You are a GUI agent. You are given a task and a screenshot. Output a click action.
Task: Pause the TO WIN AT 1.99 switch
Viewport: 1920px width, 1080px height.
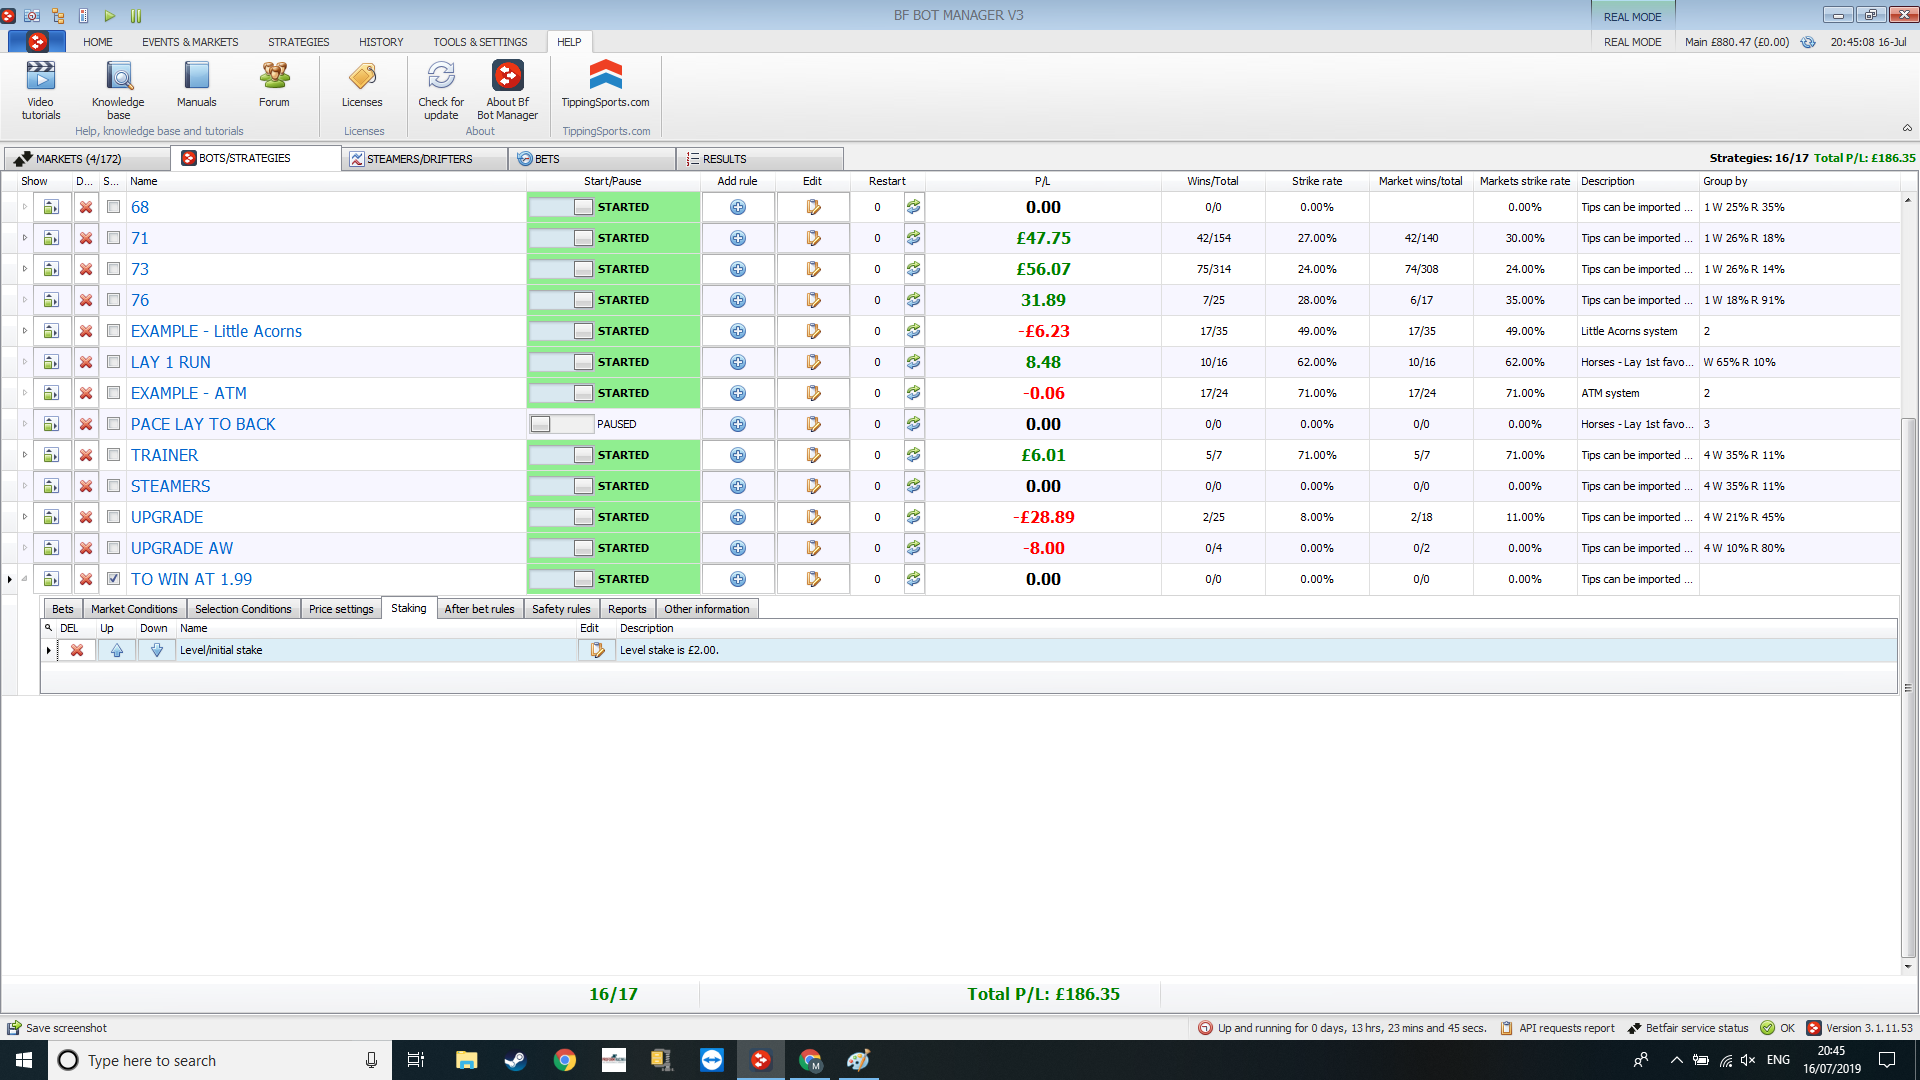point(562,579)
